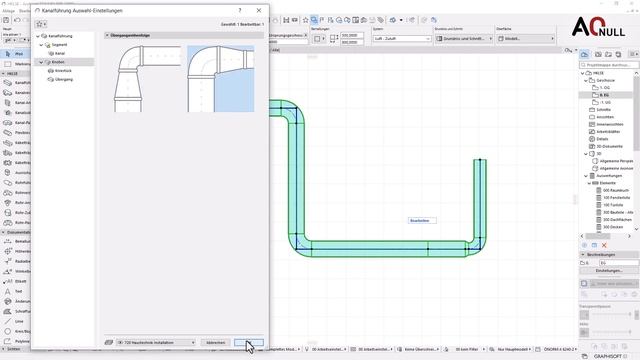Collapse the Geschosse folder

pyautogui.click(x=586, y=80)
